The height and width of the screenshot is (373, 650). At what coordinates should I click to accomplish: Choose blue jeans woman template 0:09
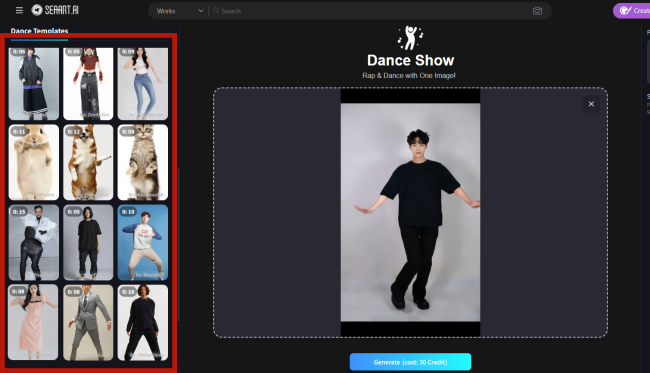(x=143, y=84)
